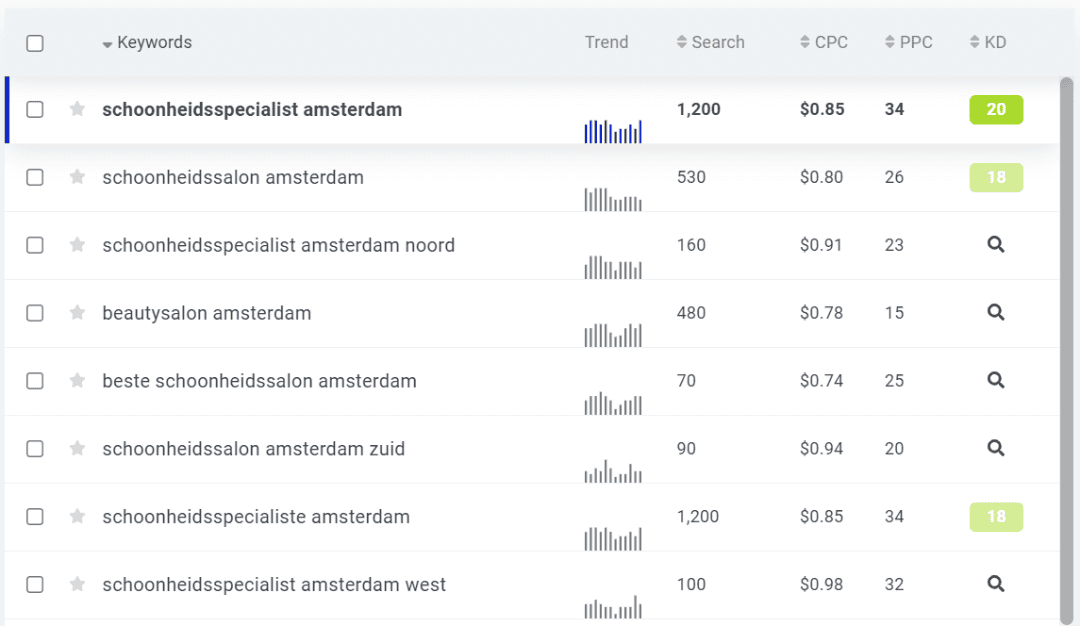
Task: Click search volume 70
Action: point(686,381)
